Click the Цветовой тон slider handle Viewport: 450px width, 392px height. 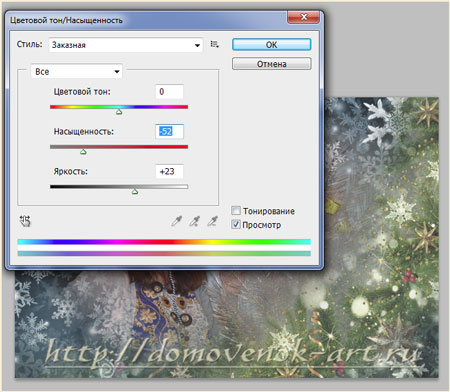point(119,112)
